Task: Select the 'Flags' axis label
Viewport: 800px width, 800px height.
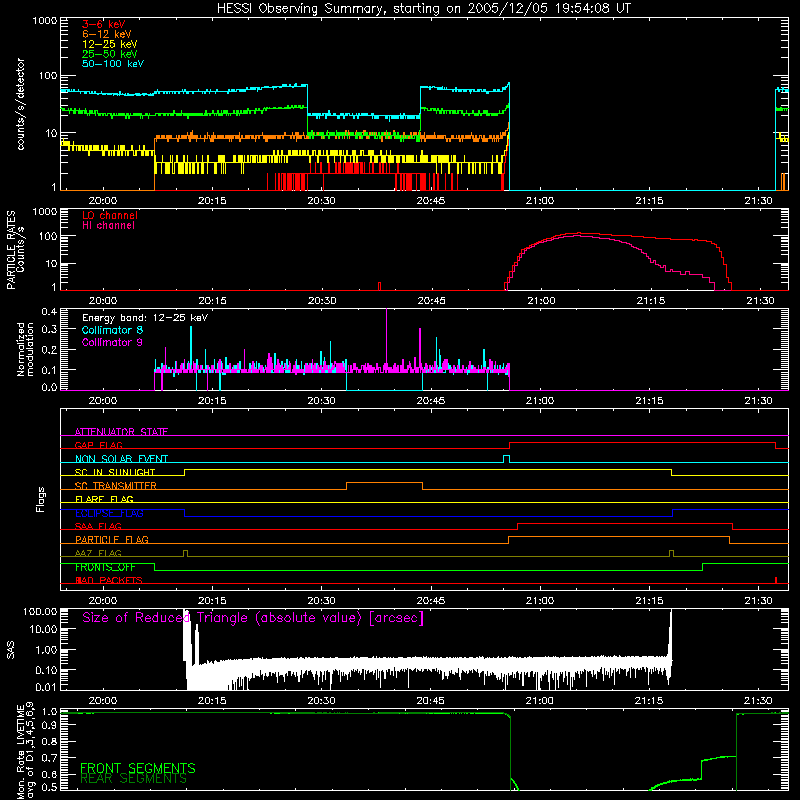Action: pyautogui.click(x=40, y=499)
